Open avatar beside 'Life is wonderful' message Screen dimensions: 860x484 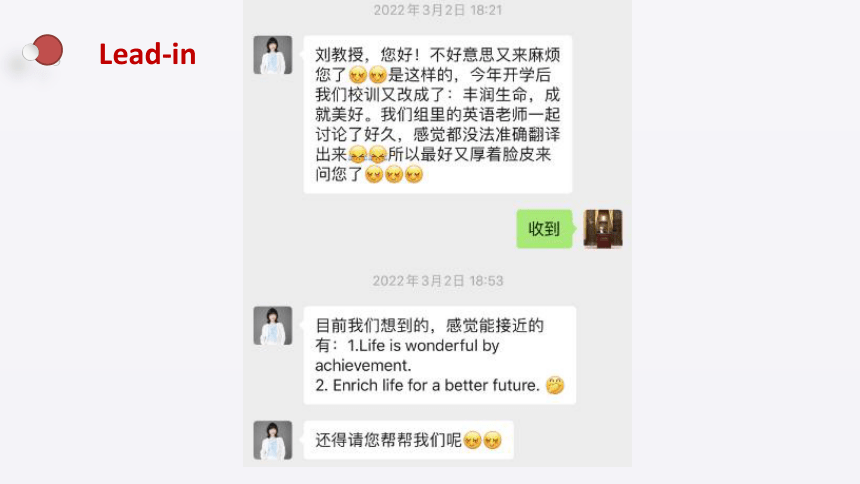[x=273, y=325]
